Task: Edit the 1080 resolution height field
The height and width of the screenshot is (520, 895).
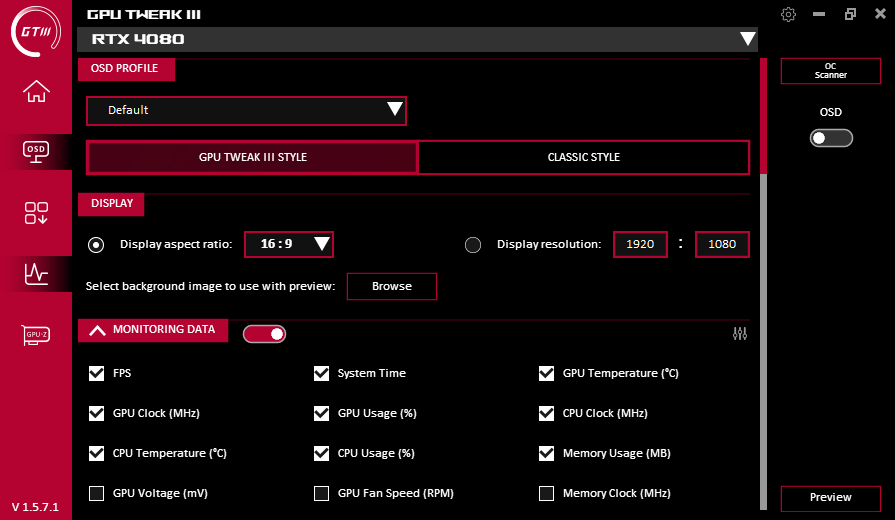Action: tap(722, 244)
